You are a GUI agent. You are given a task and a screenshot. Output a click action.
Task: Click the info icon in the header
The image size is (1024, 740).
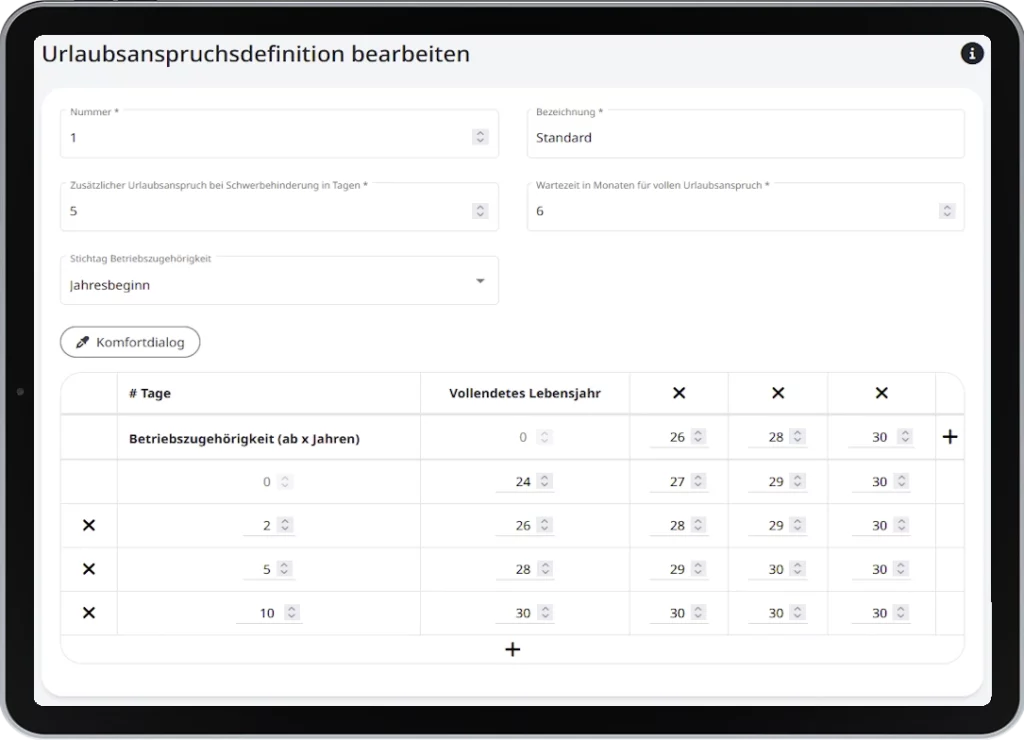click(x=971, y=54)
